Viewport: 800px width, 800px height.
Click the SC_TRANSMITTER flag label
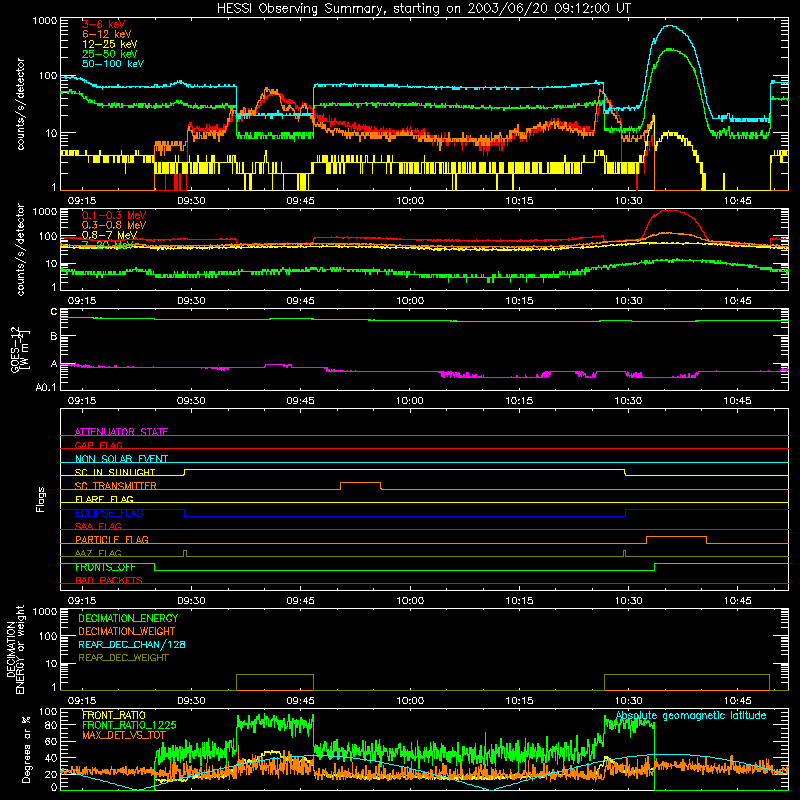(x=116, y=485)
